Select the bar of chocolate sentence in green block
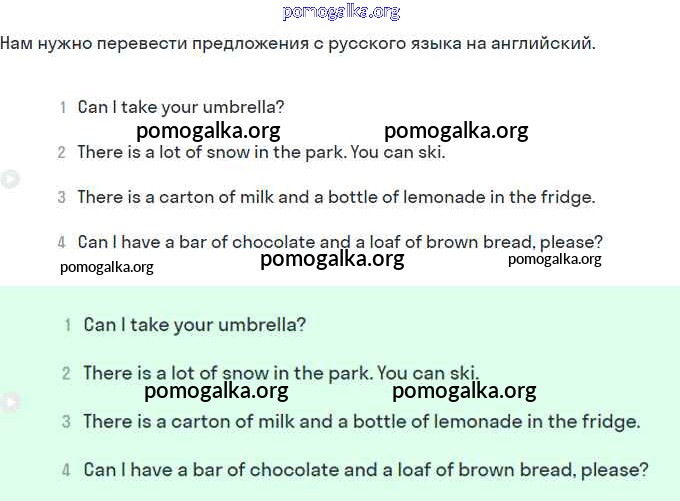 [366, 469]
